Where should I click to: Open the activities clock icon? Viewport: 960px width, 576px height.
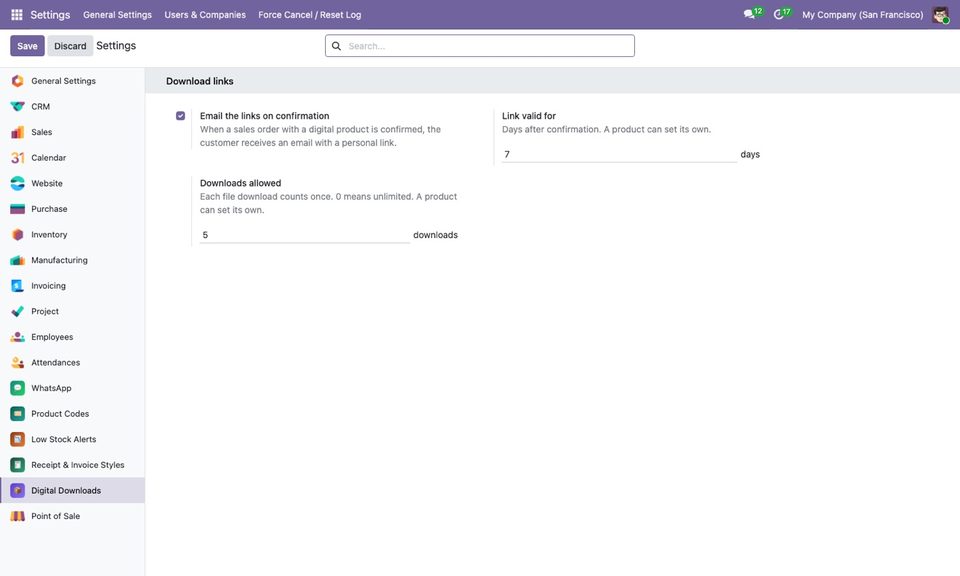point(778,14)
